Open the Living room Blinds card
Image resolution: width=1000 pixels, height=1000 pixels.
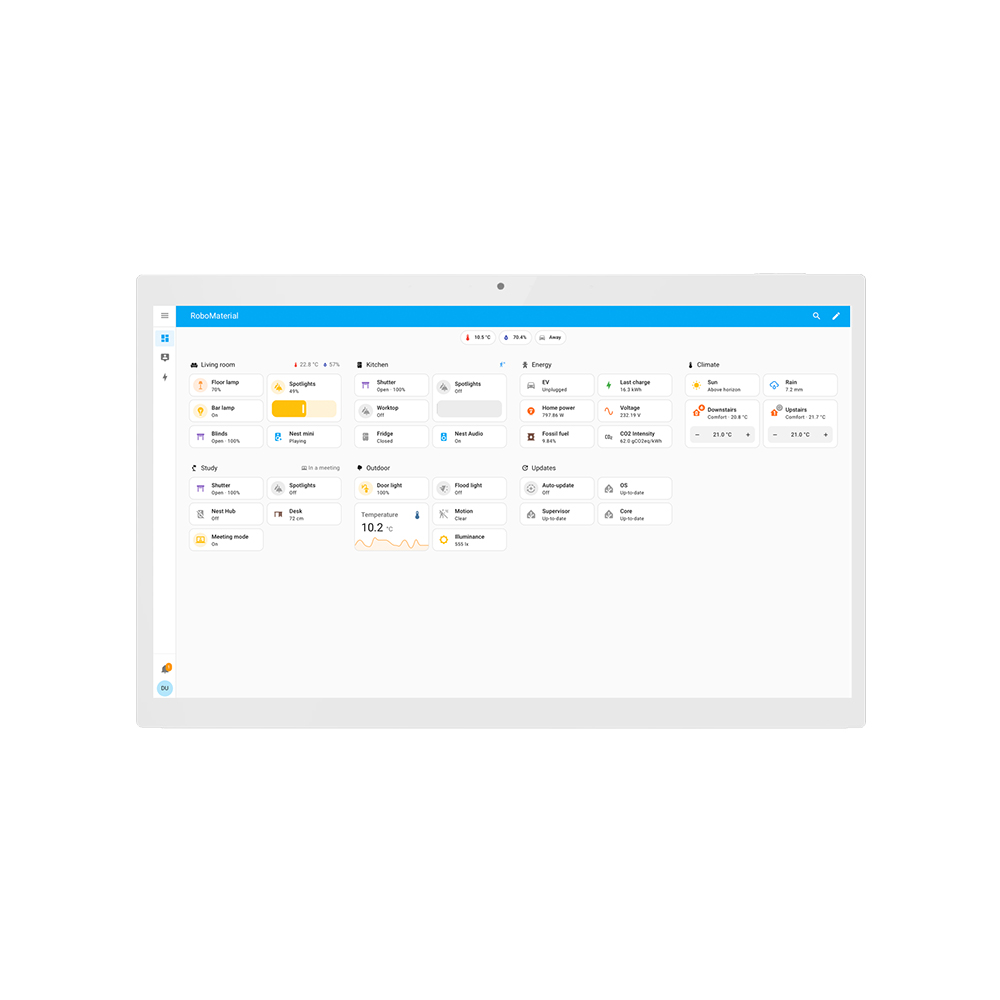click(226, 437)
